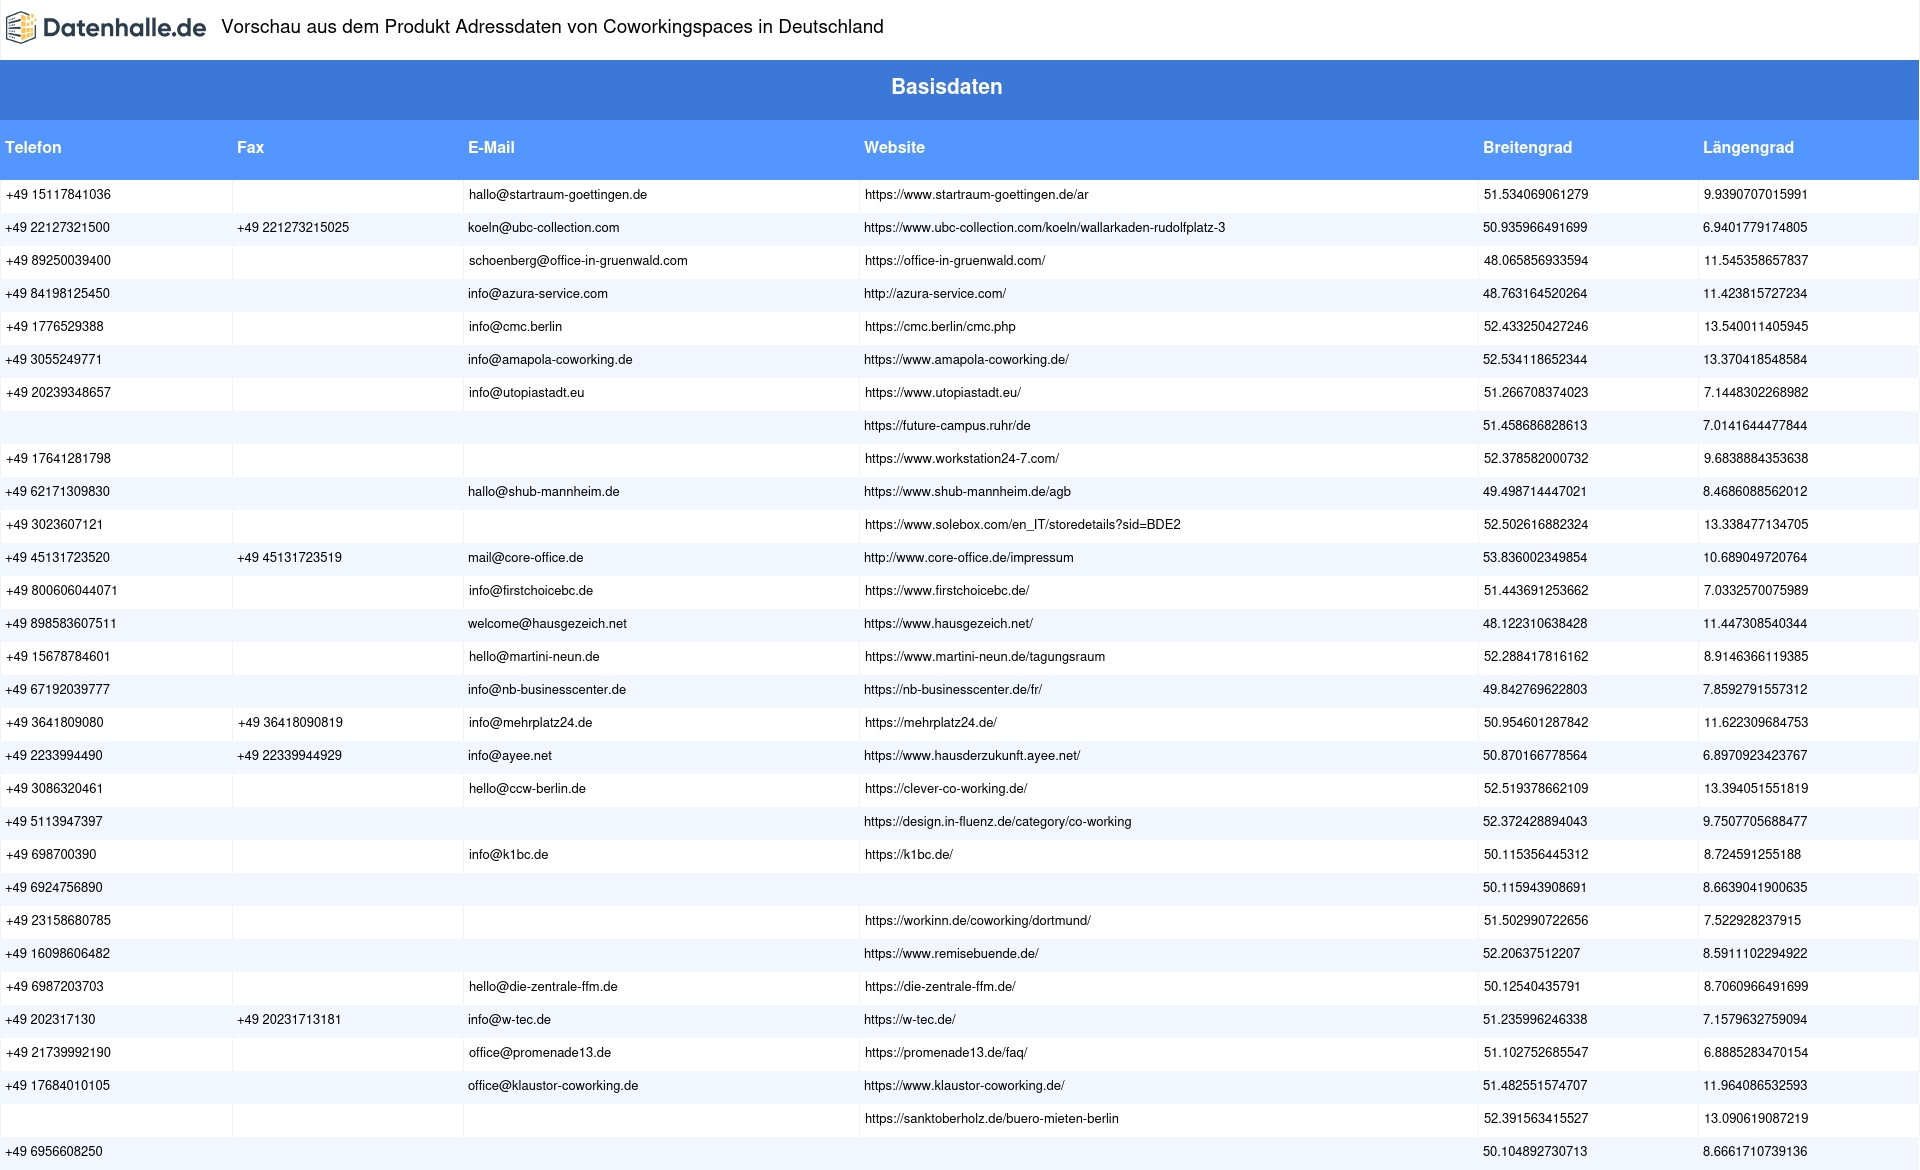Click the Basisdaten section heading
The height and width of the screenshot is (1170, 1920).
946,87
